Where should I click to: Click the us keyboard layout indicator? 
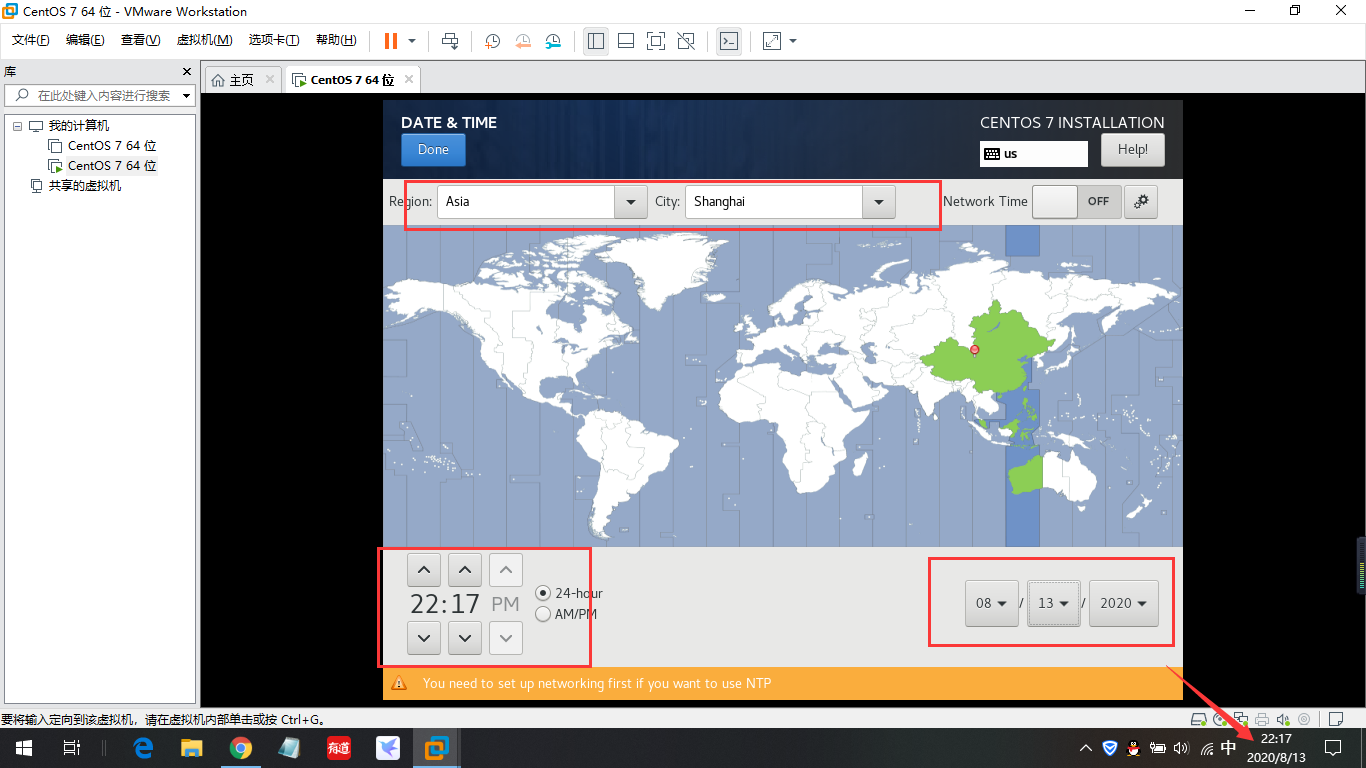1034,154
